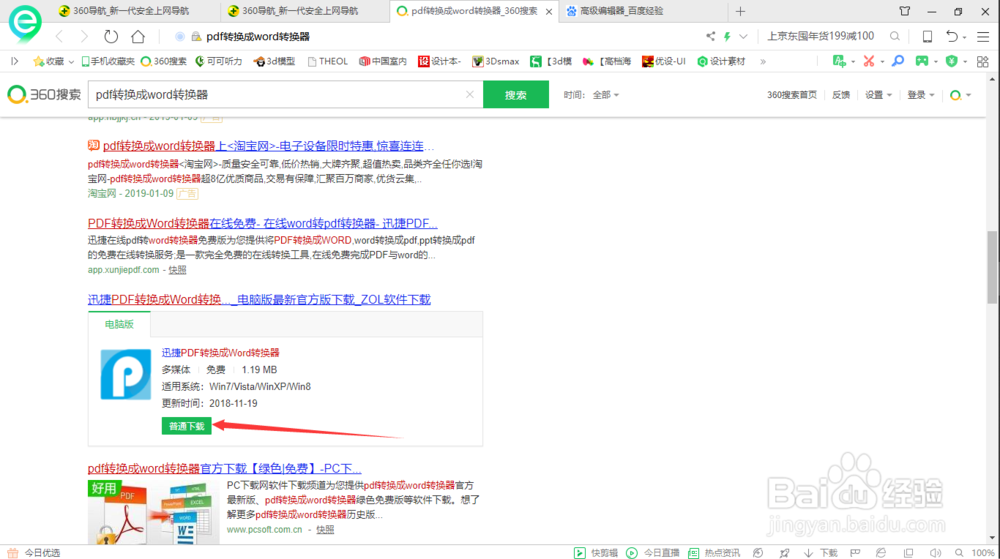This screenshot has height=559, width=1000.
Task: Open the 登录 dropdown
Action: click(921, 94)
